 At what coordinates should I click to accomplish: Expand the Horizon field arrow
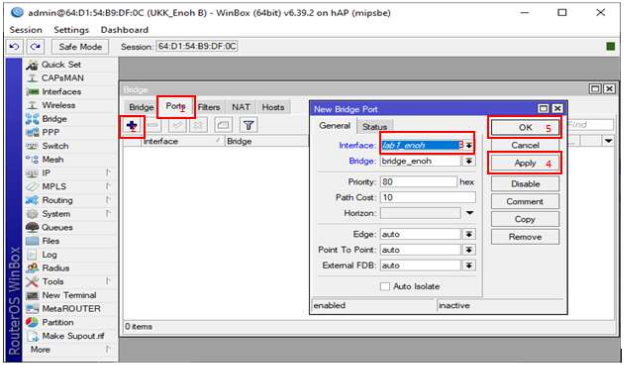click(x=469, y=213)
